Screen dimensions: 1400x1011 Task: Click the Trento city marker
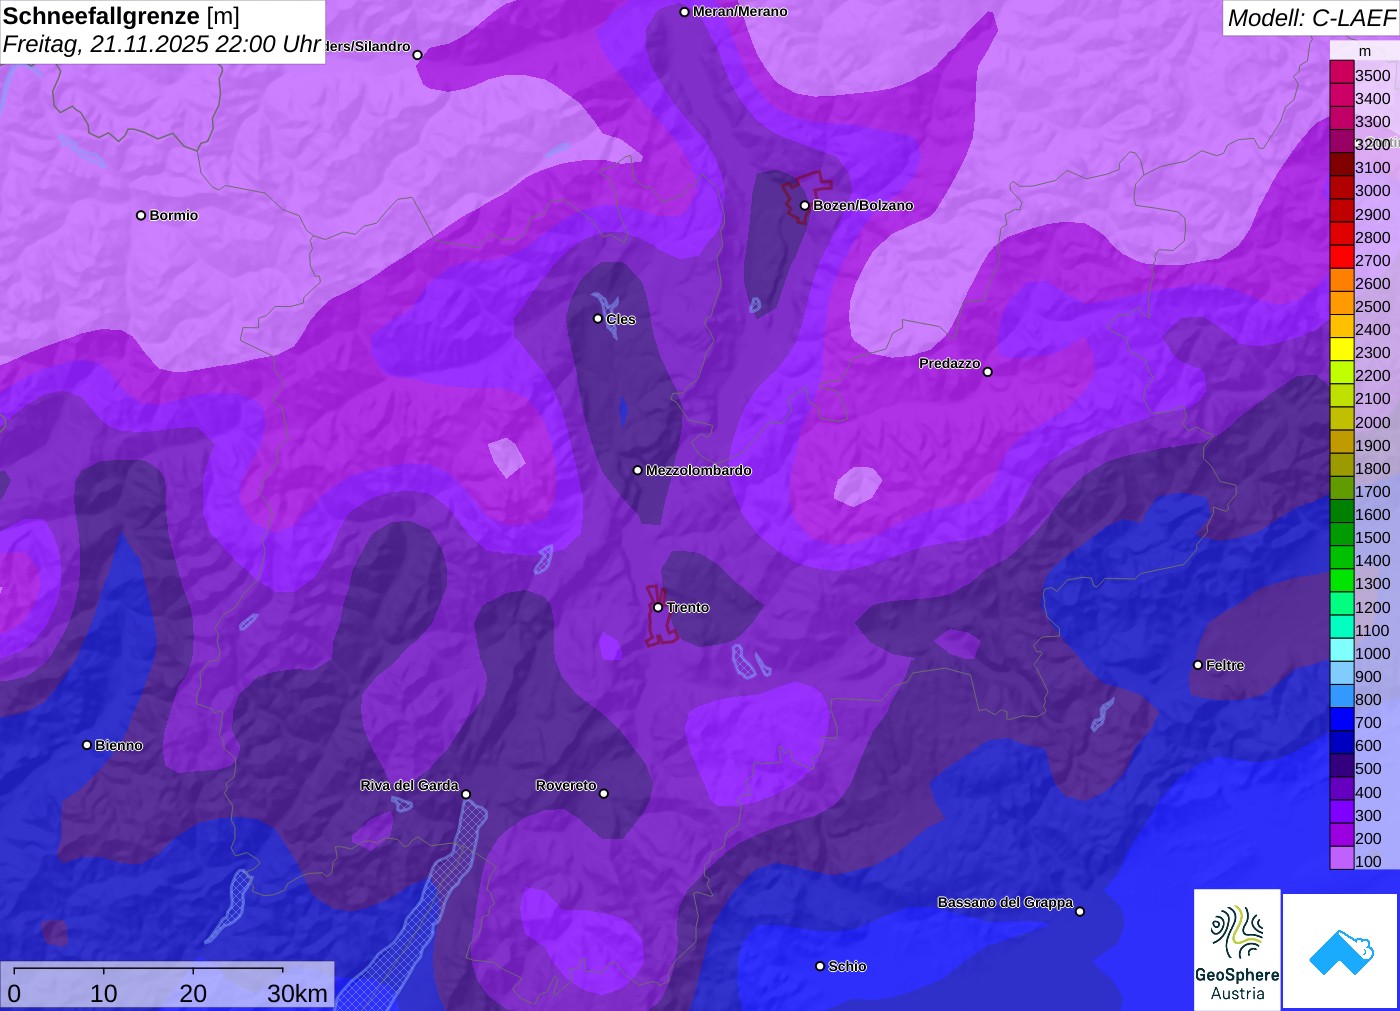pos(658,607)
